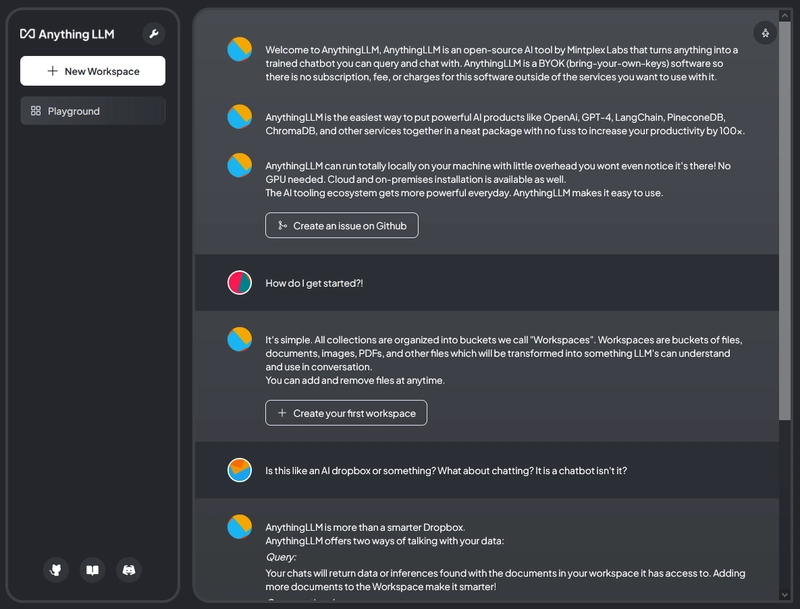Click the scrollbar up arrow
Viewport: 800px width, 609px height.
[785, 15]
